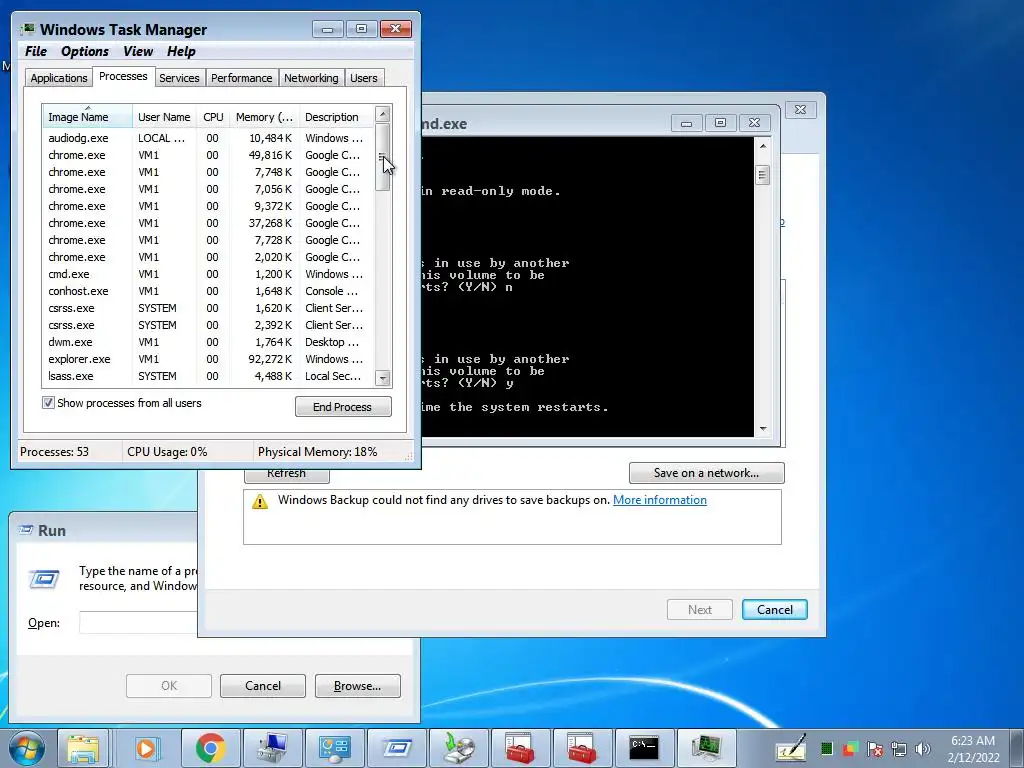Click the process list scrollbar thumb
Viewport: 1024px width, 768px height.
coord(383,157)
